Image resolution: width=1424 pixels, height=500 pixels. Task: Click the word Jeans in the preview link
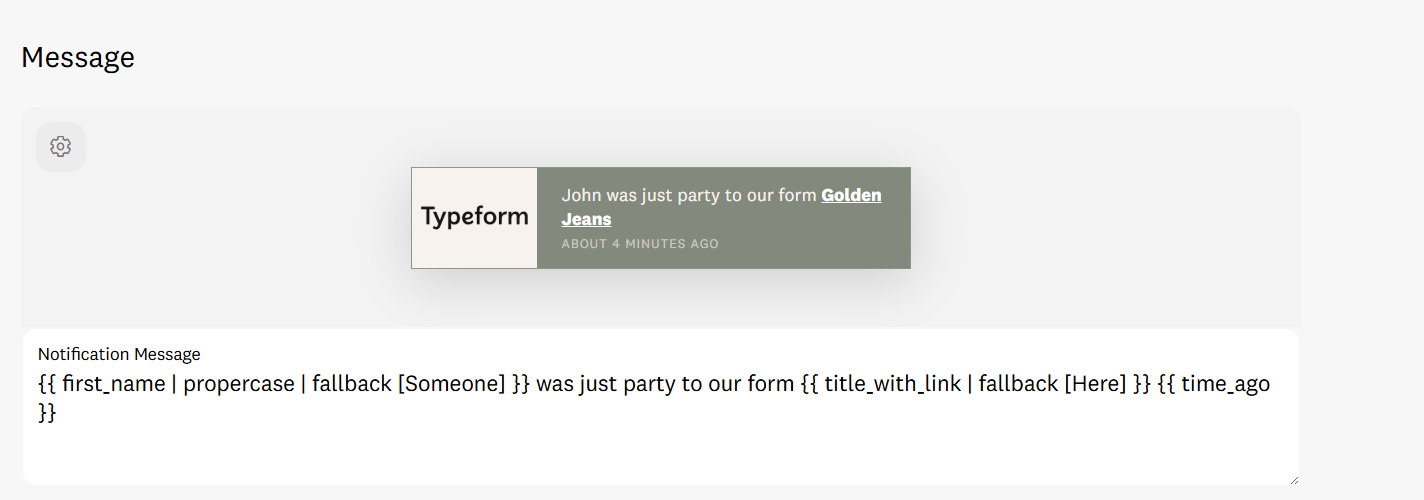click(x=586, y=219)
